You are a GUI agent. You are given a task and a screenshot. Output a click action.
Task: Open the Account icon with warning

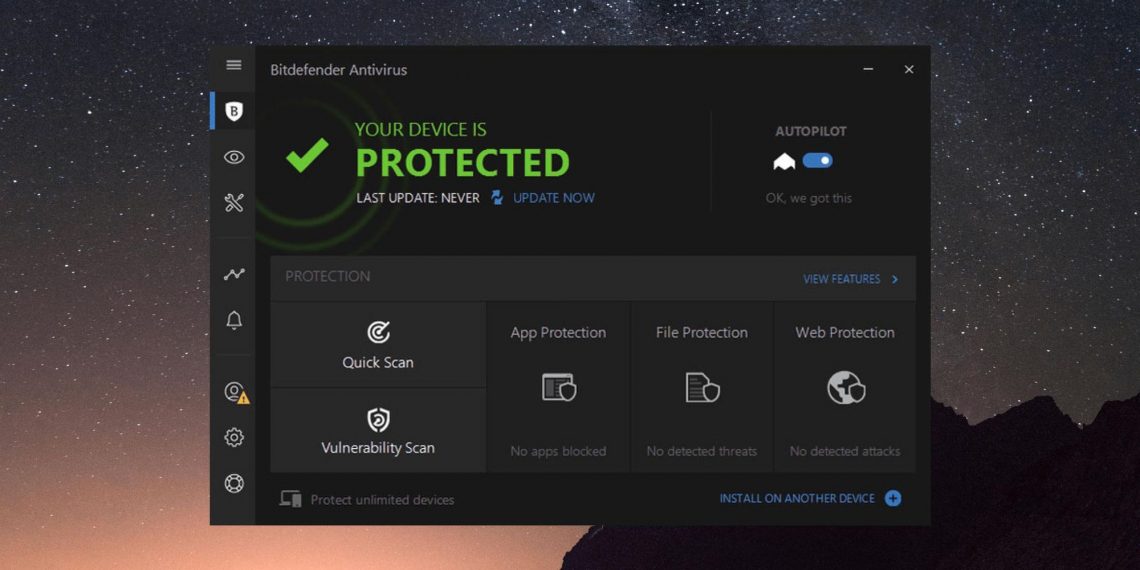235,392
